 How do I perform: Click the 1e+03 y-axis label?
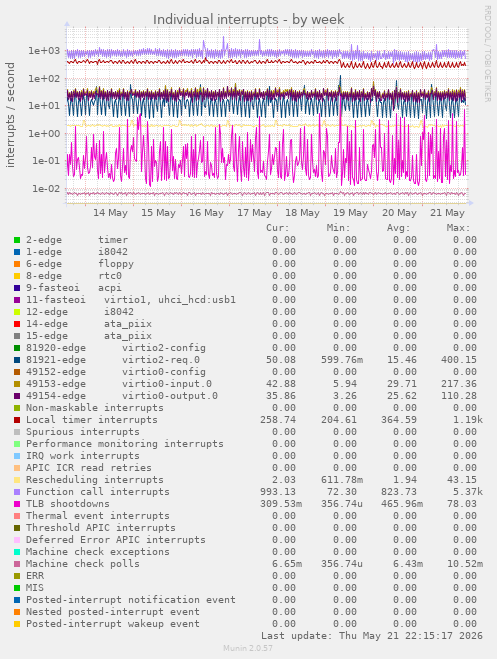44,51
